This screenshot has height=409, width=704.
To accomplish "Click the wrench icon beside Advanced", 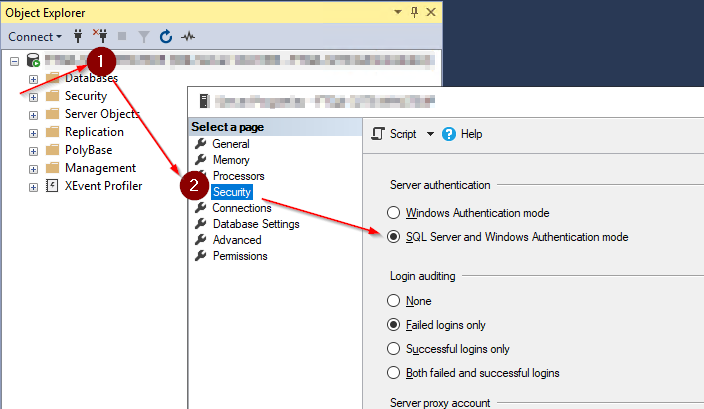I will click(201, 240).
